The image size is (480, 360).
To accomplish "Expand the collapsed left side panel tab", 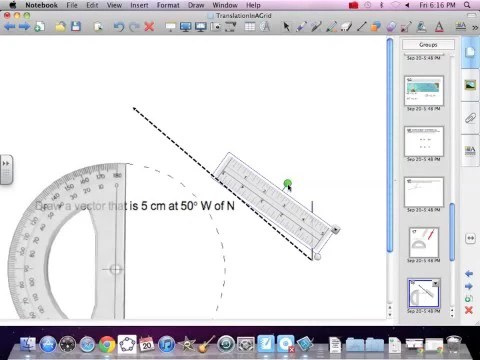I will coord(6,169).
